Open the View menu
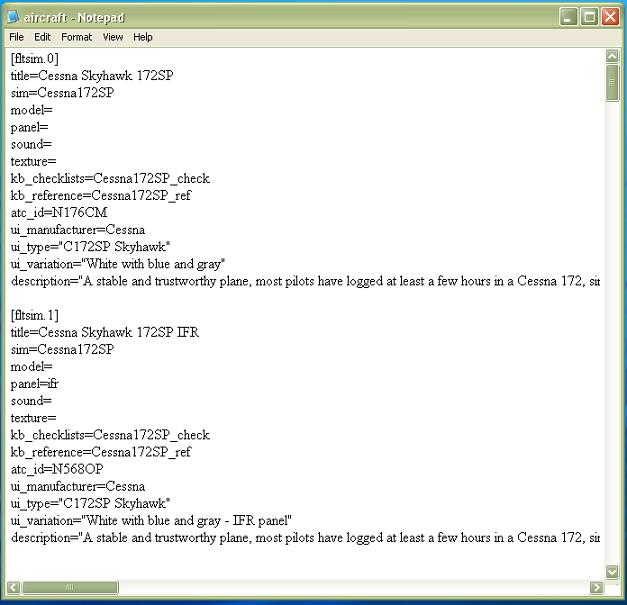 [113, 37]
